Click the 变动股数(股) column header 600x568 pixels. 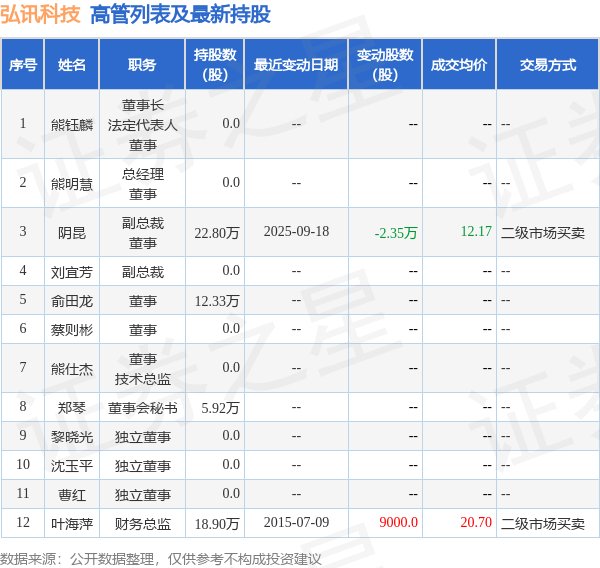(385, 65)
